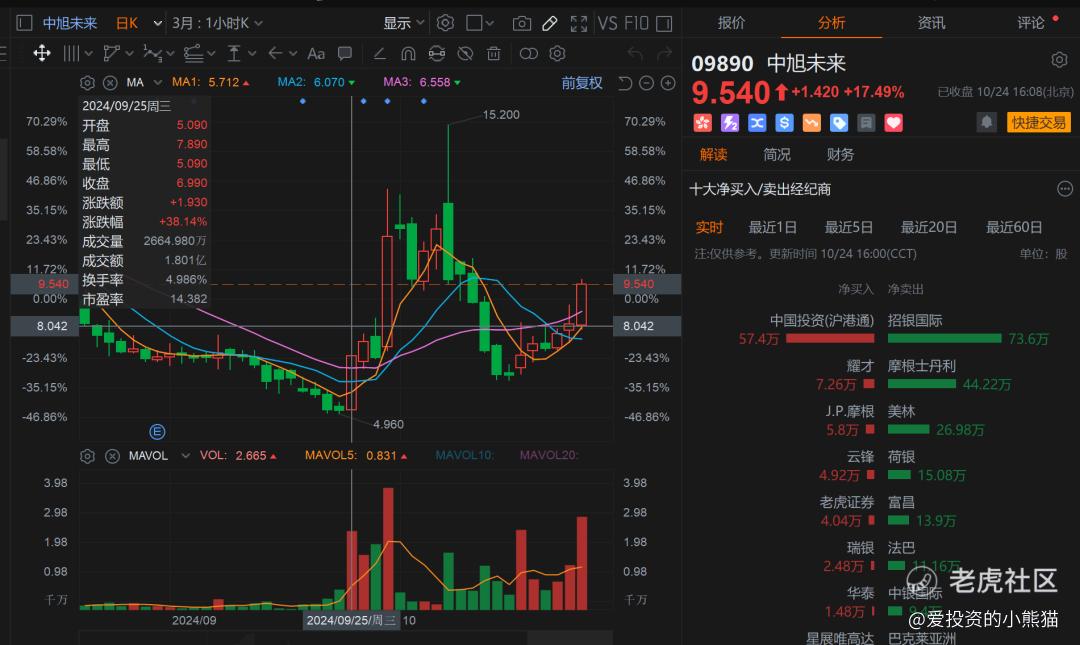The width and height of the screenshot is (1080, 645).
Task: Select 最近60日 broker period
Action: 1014,227
